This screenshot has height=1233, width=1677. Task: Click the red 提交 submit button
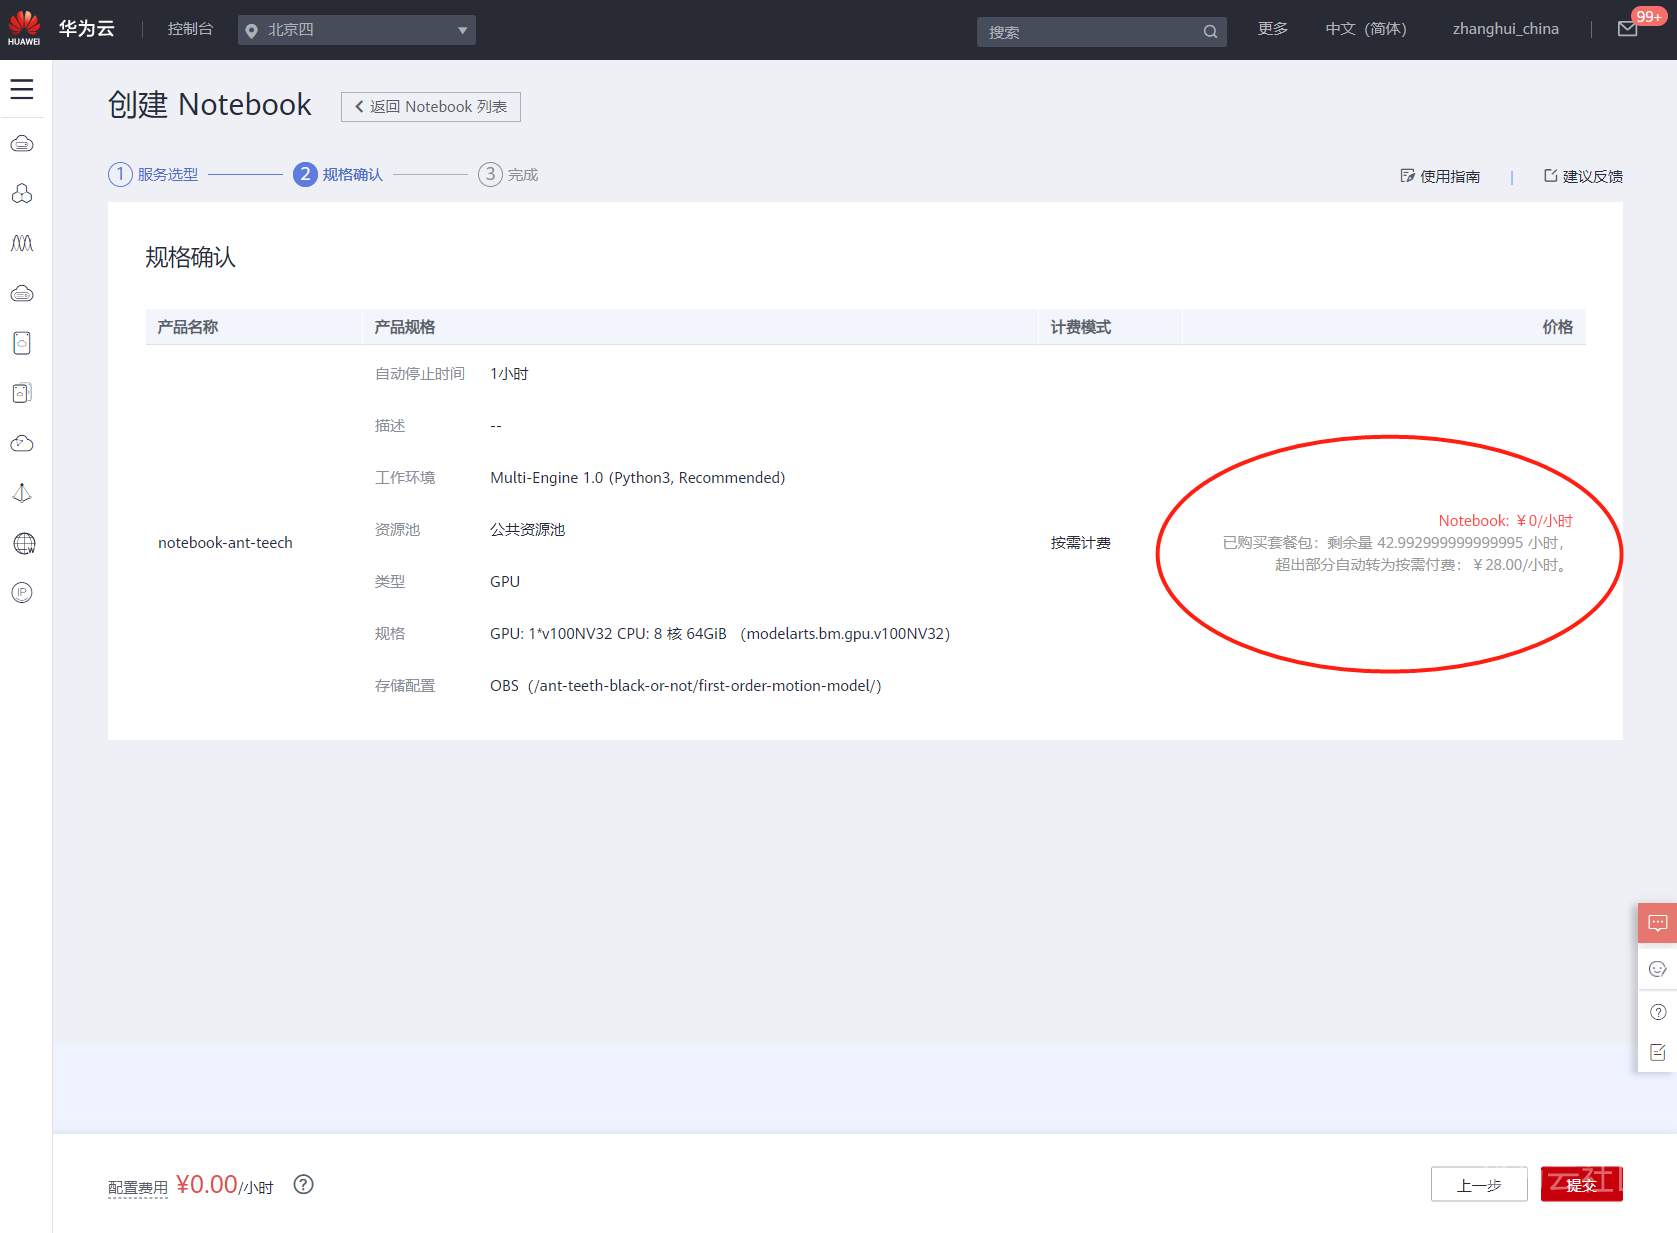[1582, 1184]
